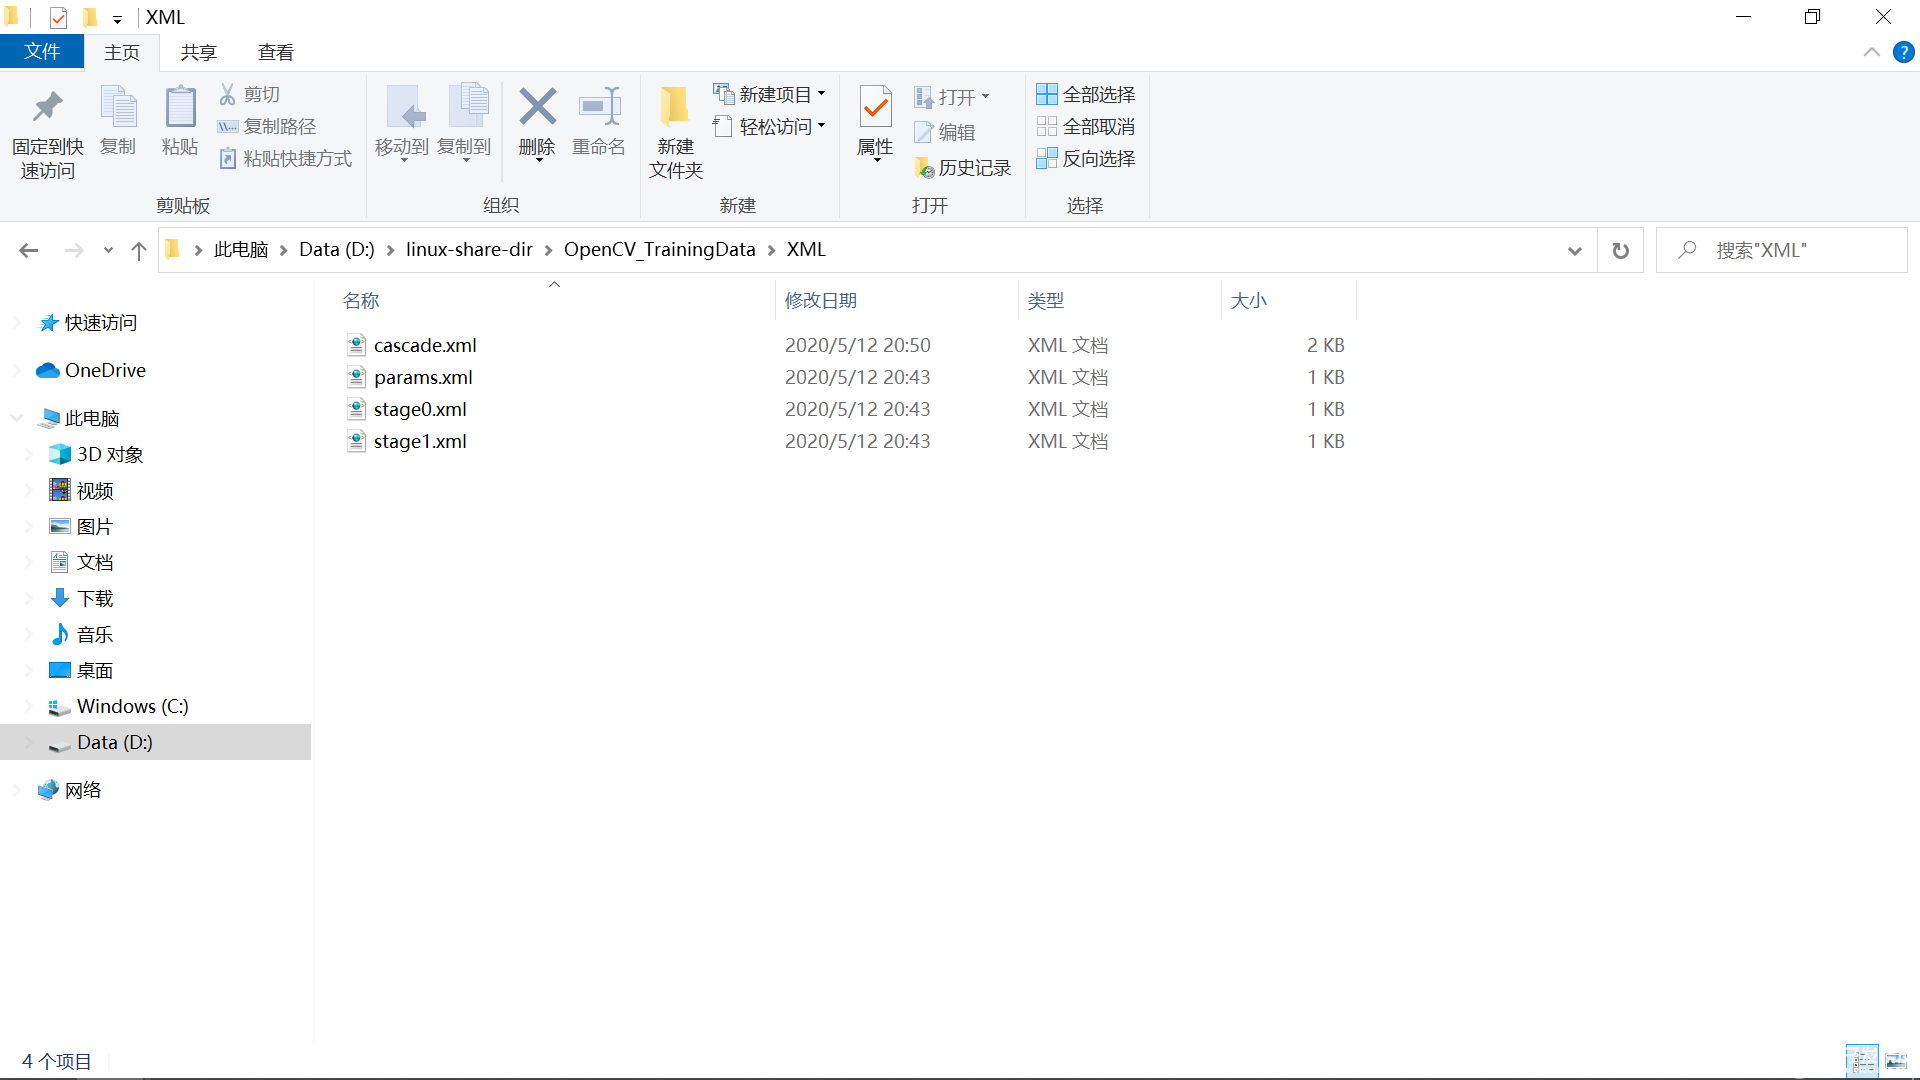Click the Pin to Quick Access (固定到快速访问) icon
Viewport: 1920px width, 1080px height.
(47, 108)
